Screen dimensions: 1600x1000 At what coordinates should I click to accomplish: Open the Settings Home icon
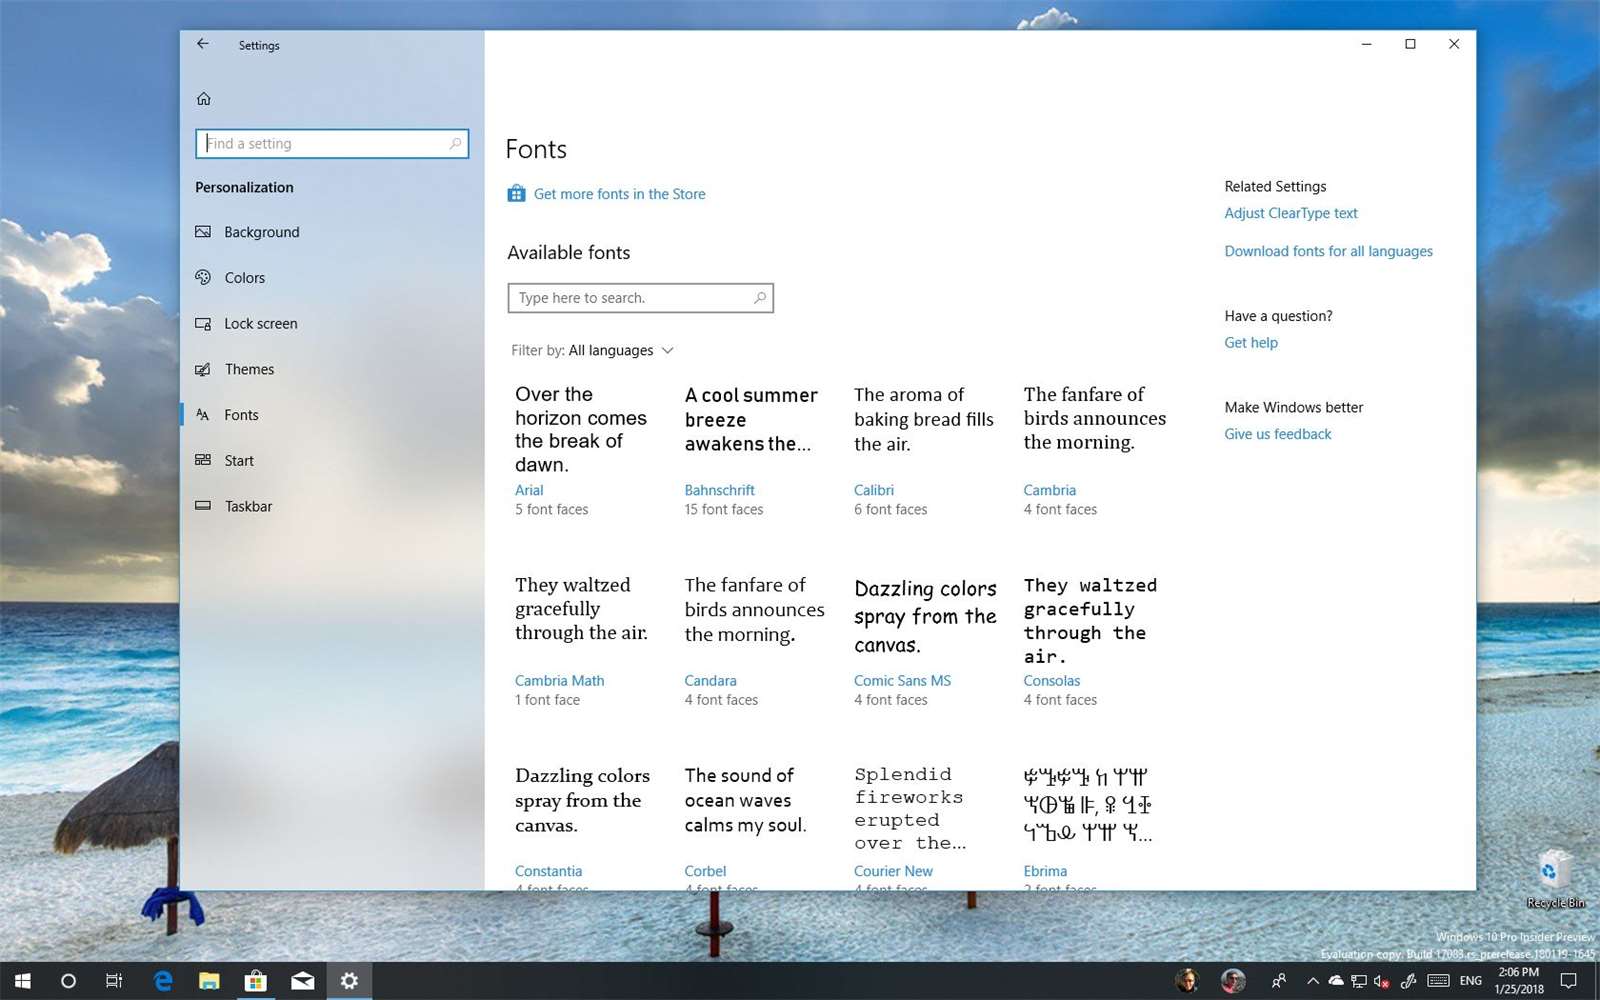coord(204,98)
